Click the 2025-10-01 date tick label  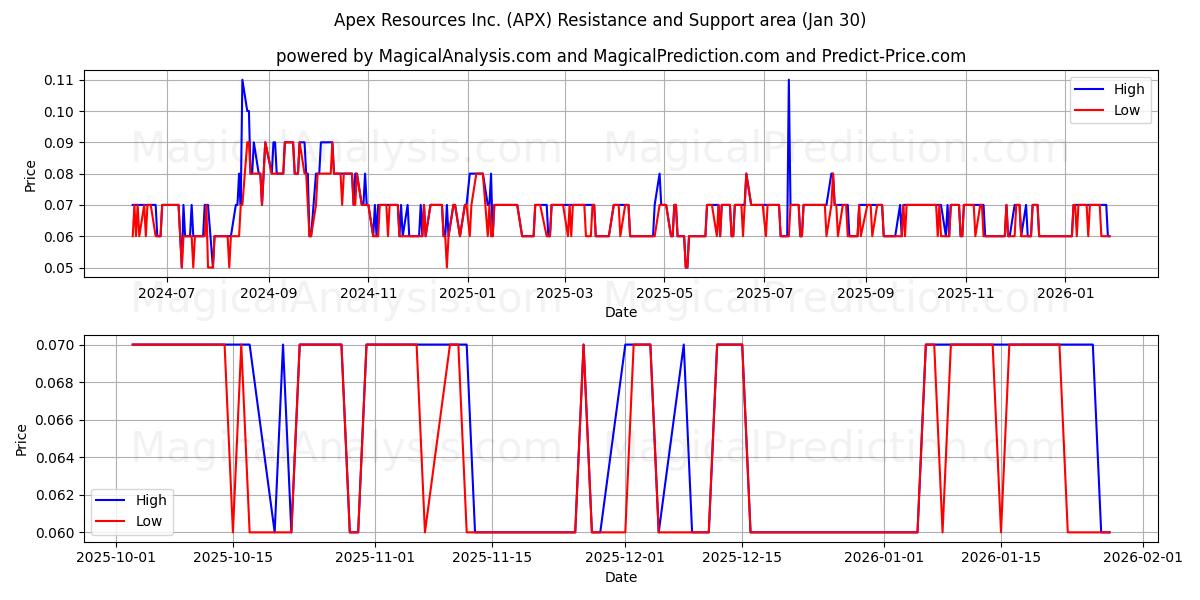click(x=117, y=559)
